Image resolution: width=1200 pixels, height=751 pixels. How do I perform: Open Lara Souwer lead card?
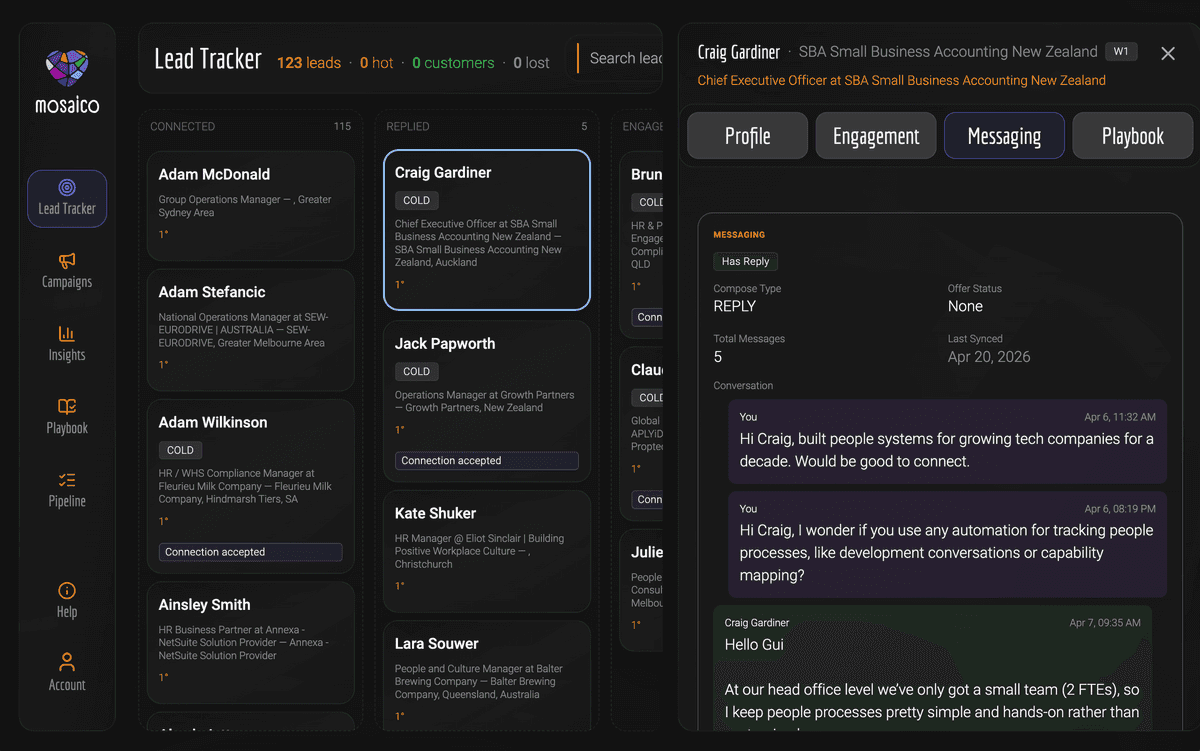tap(487, 676)
